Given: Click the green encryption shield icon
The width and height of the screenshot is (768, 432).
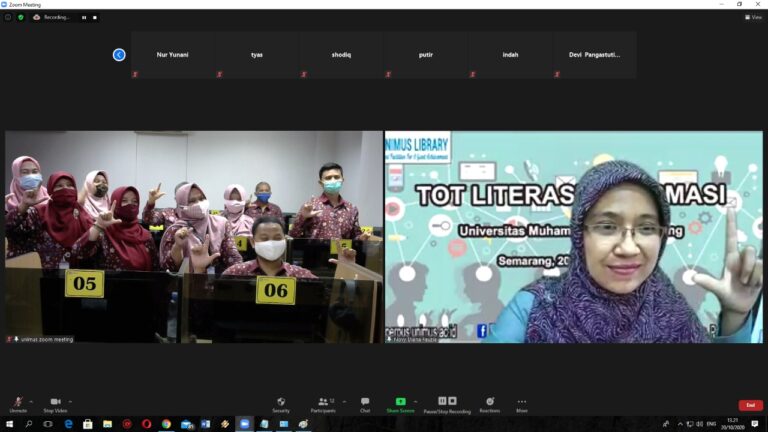Looking at the screenshot, I should point(20,17).
